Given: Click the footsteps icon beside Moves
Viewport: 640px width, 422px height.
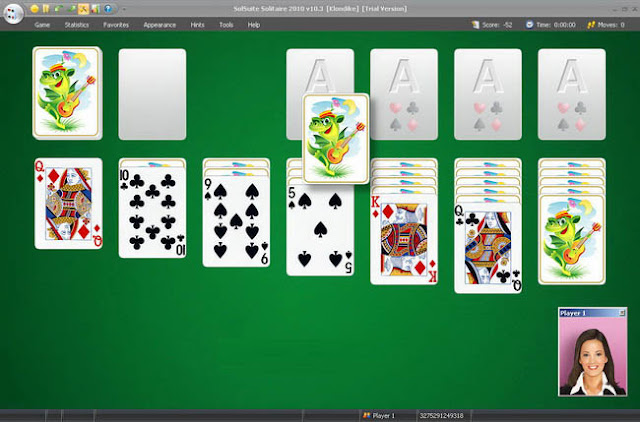Looking at the screenshot, I should coord(591,25).
